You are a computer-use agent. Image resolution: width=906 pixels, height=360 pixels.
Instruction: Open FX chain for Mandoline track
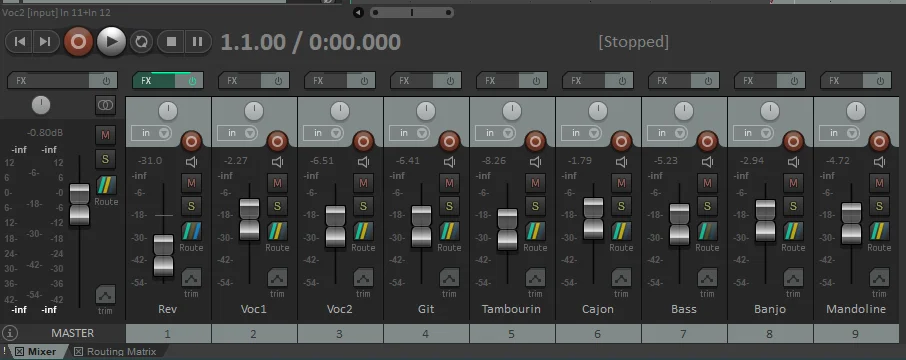[842, 81]
